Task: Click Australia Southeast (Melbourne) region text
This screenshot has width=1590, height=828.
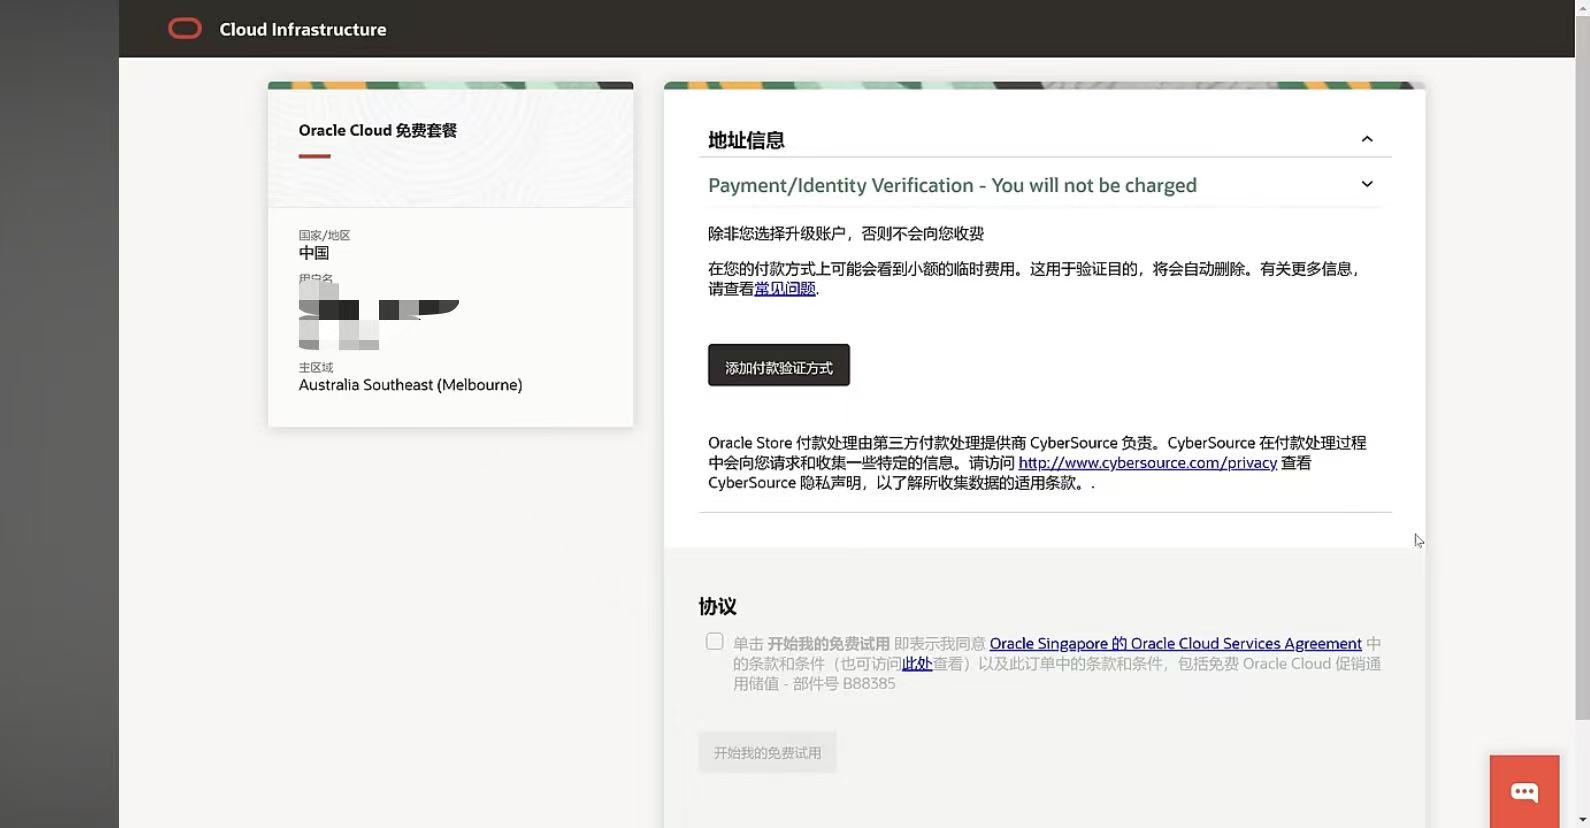Action: [410, 385]
